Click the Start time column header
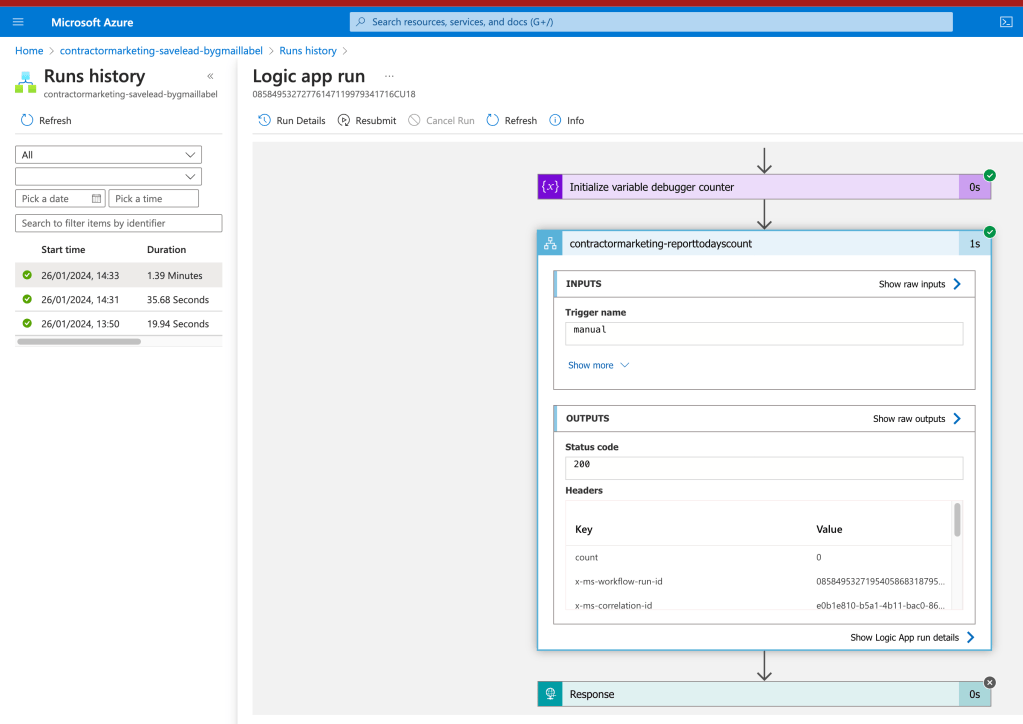 [x=63, y=249]
